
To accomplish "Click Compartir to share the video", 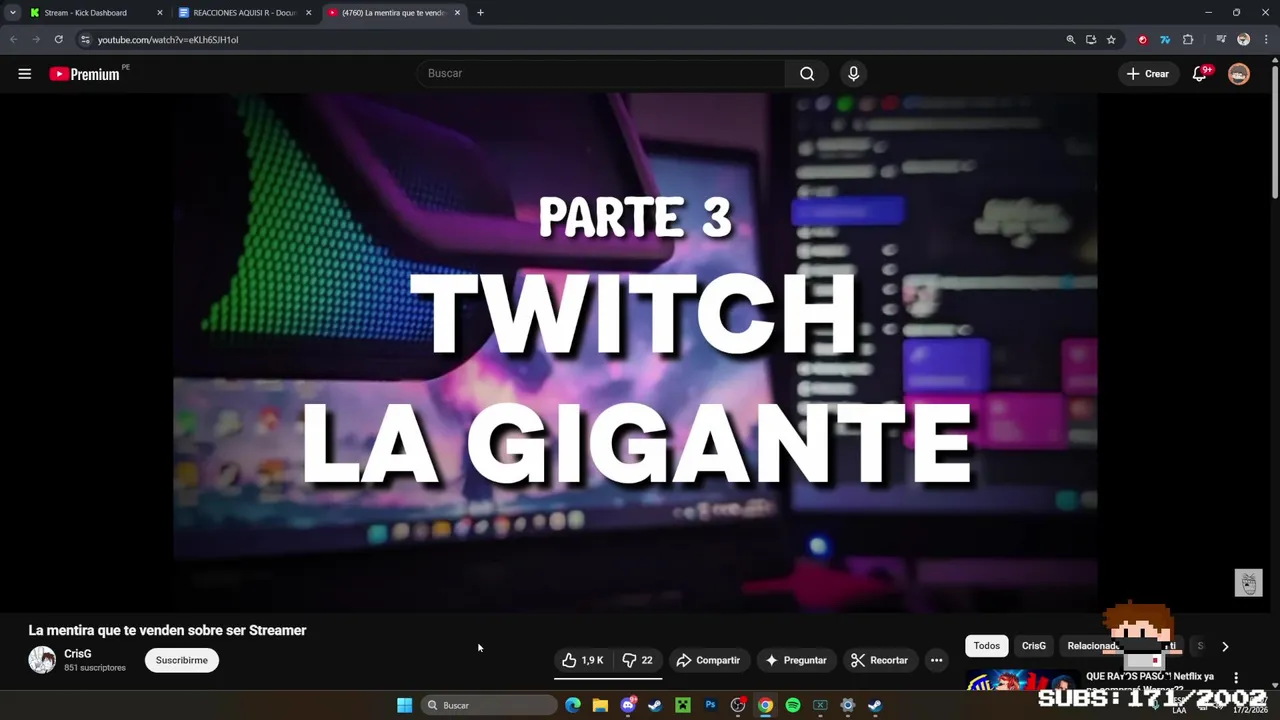I will point(708,660).
